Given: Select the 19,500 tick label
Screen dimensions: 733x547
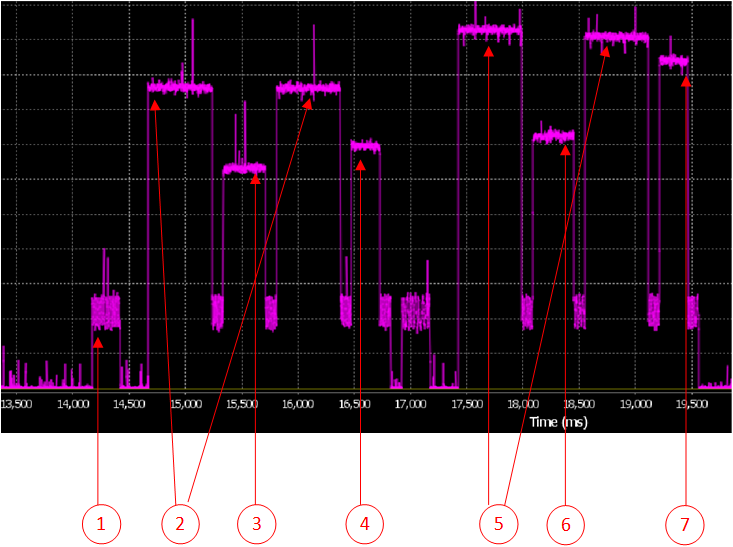Looking at the screenshot, I should click(692, 404).
